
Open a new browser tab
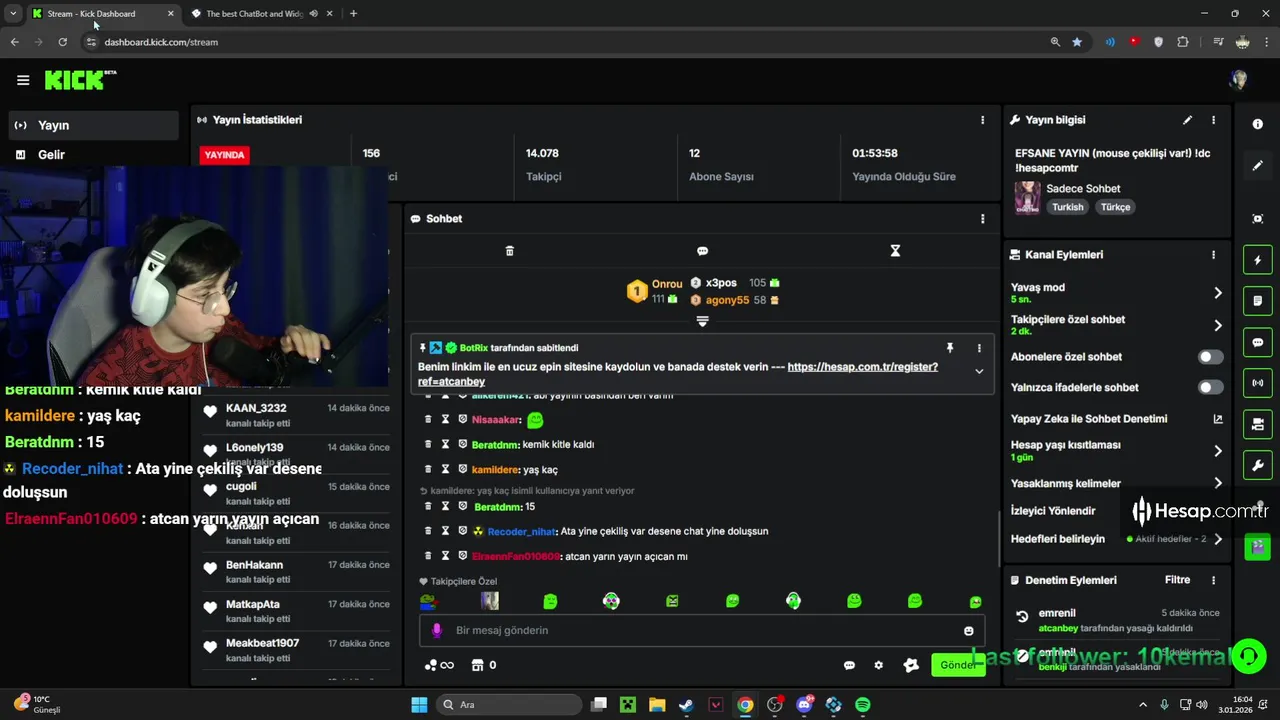(x=353, y=14)
